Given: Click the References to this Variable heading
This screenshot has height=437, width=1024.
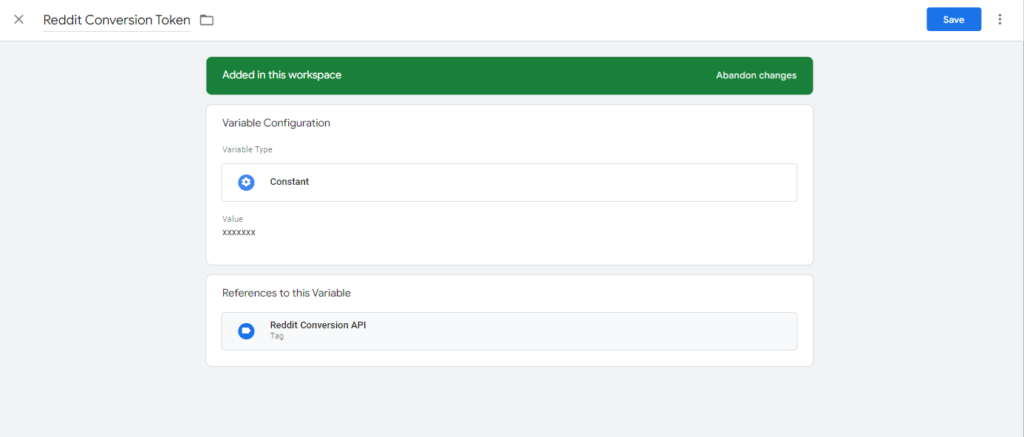Looking at the screenshot, I should [x=285, y=293].
